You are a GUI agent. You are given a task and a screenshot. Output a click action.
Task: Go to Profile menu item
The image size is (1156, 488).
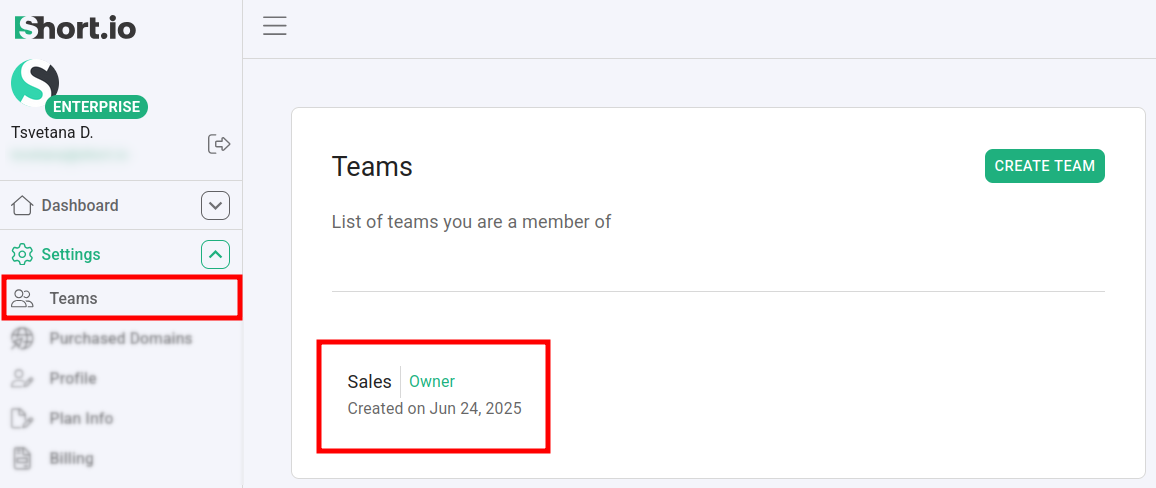coord(73,378)
